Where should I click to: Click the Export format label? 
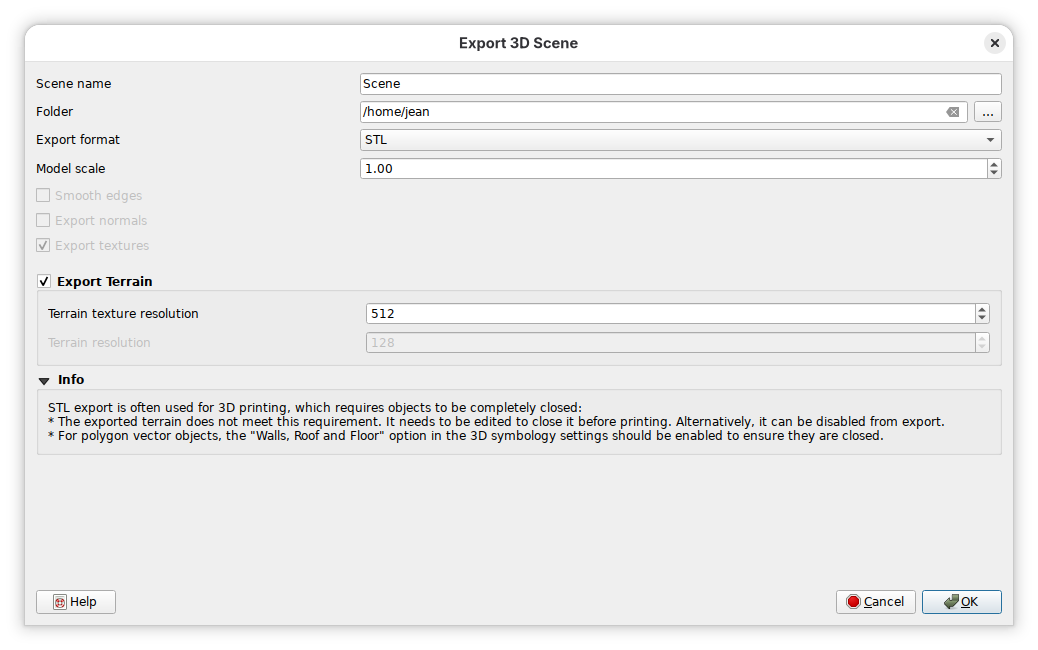[x=78, y=140]
